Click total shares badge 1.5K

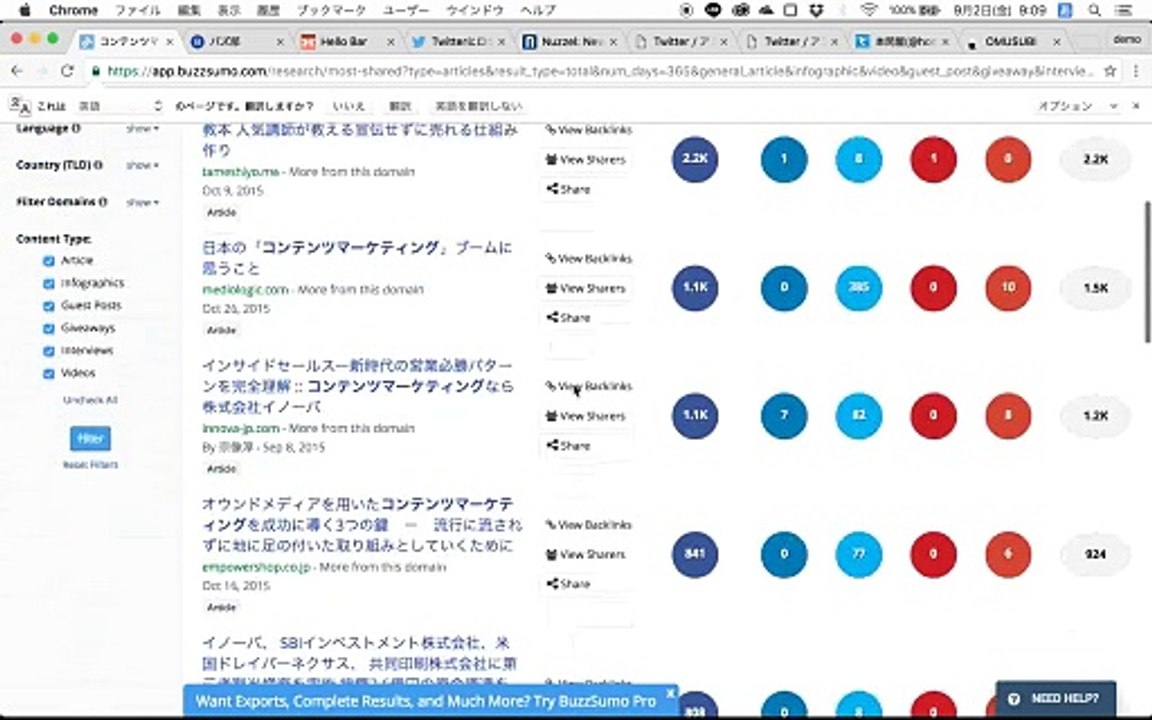coord(1095,287)
